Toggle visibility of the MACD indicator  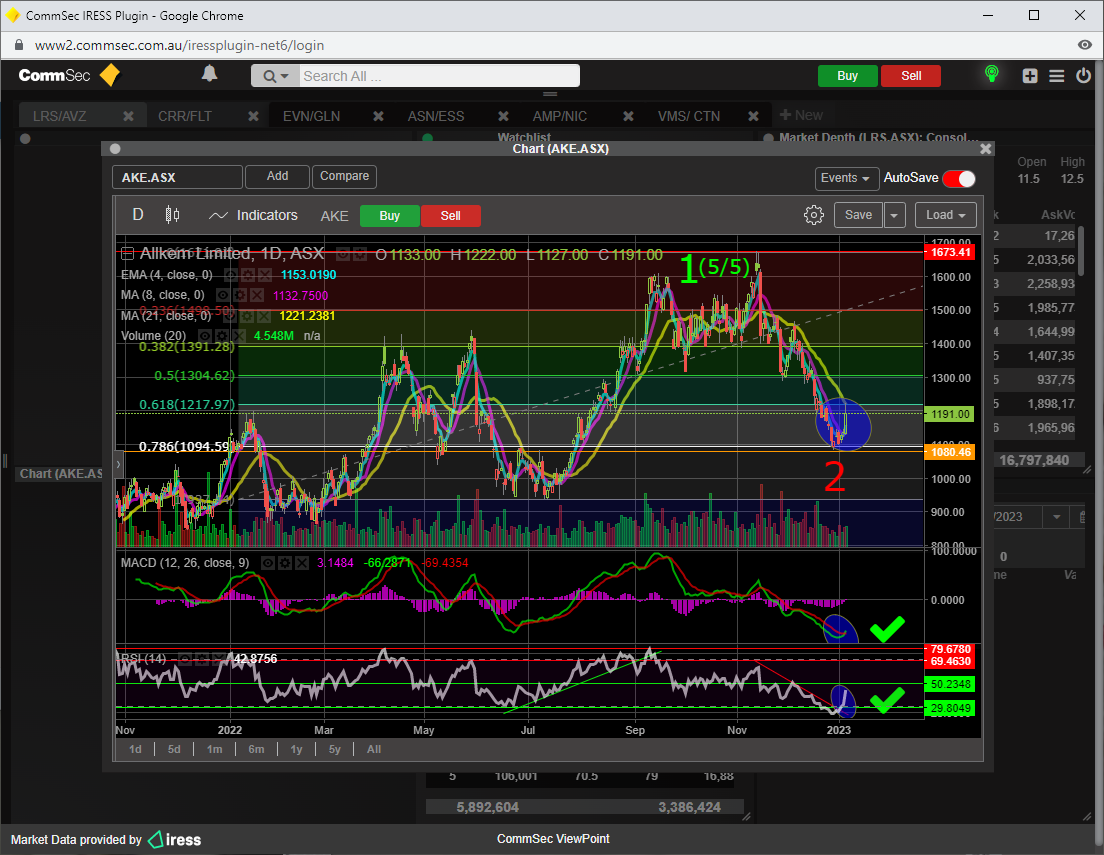click(x=268, y=563)
